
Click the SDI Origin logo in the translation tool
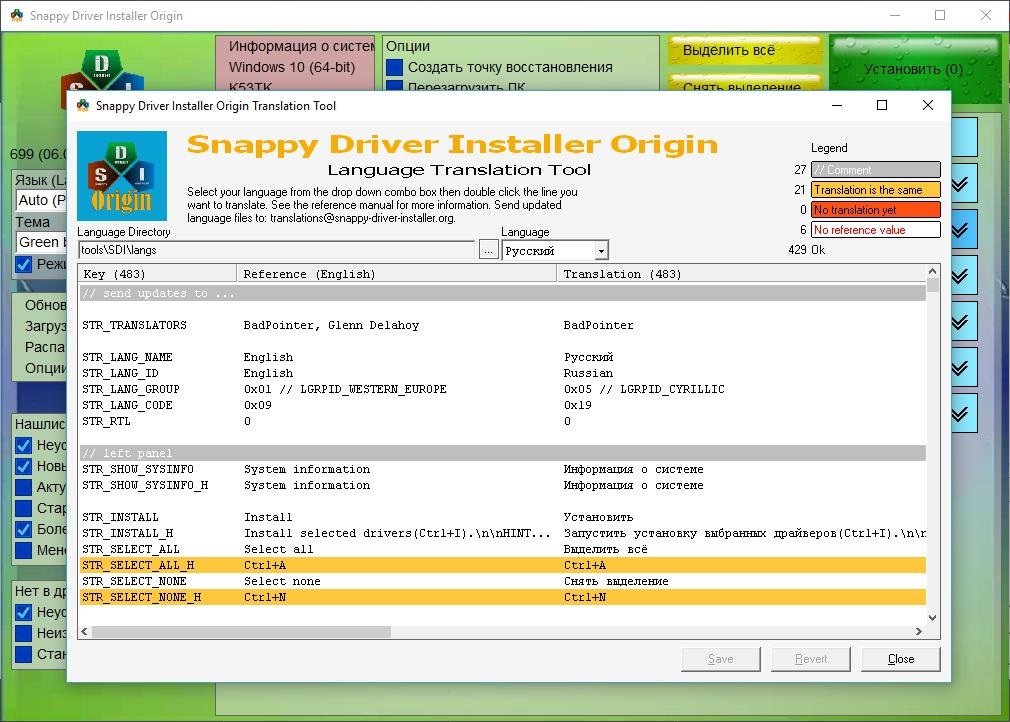(x=122, y=175)
